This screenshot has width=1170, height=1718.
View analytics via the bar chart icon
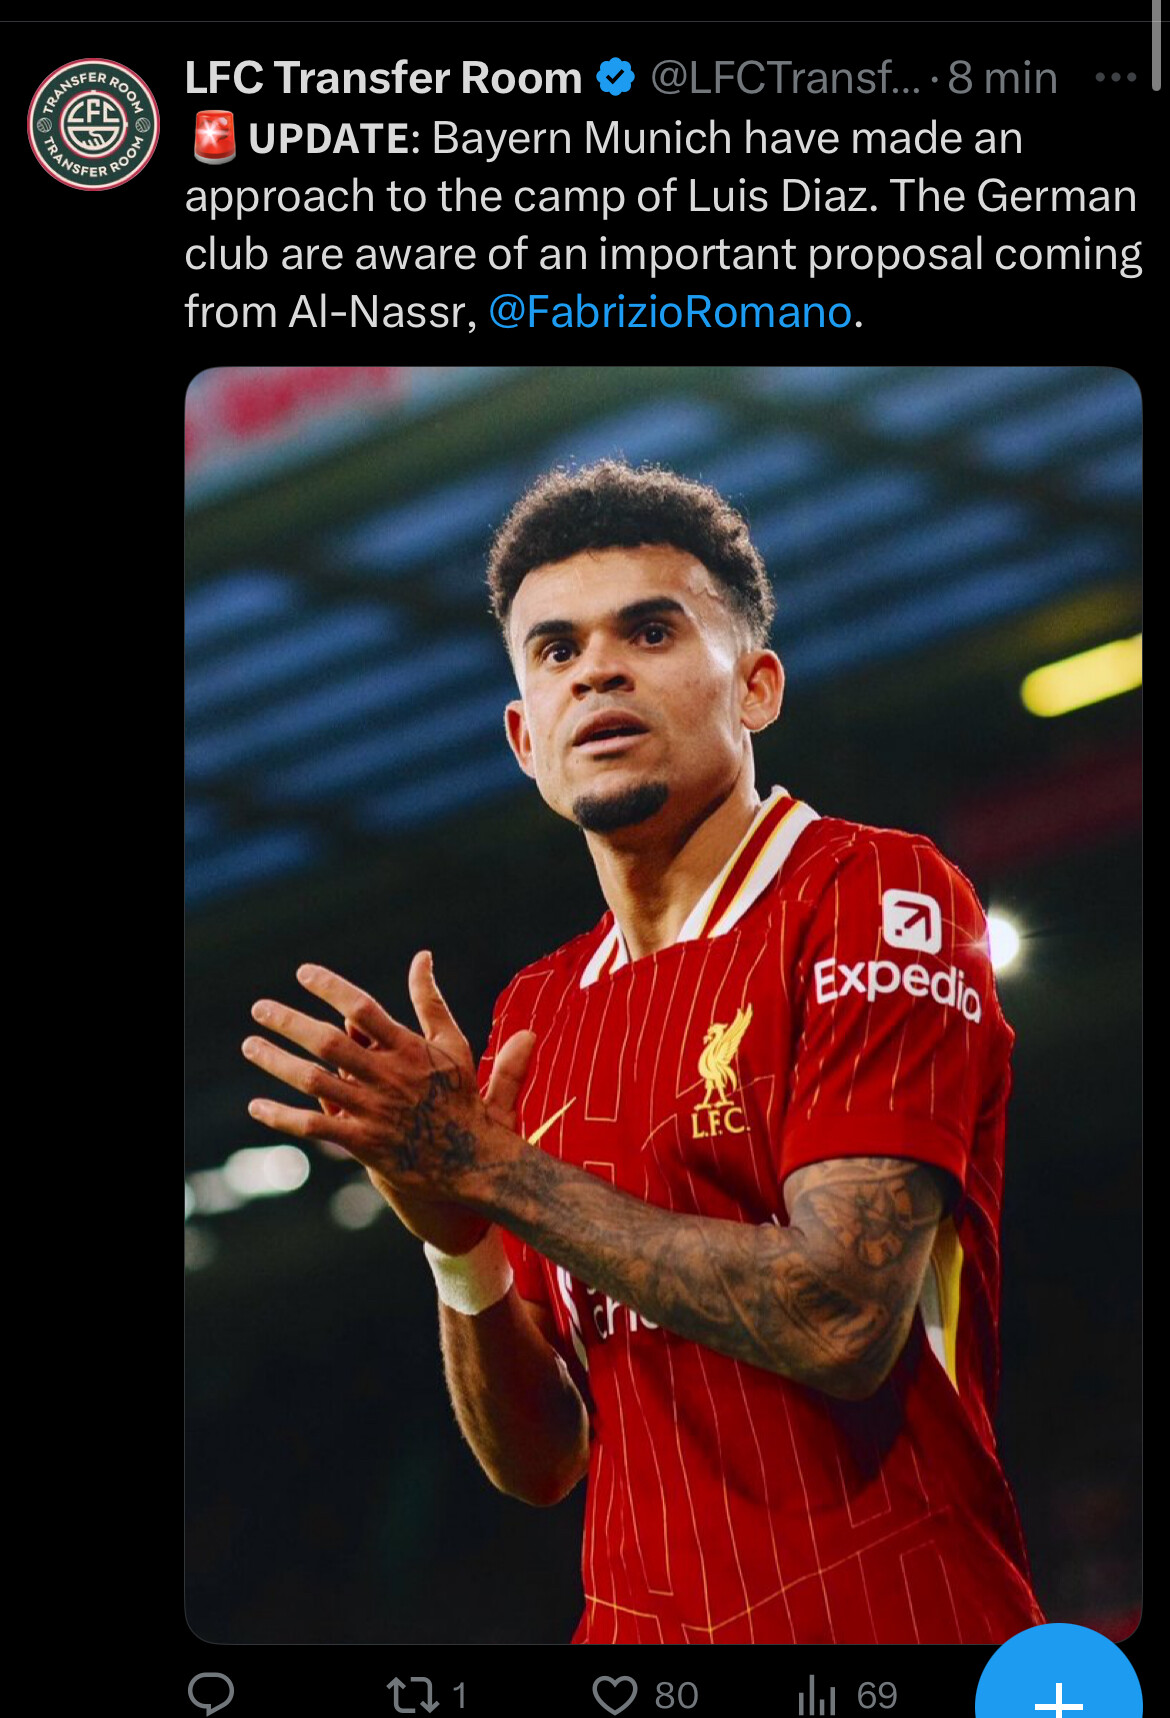click(816, 1695)
